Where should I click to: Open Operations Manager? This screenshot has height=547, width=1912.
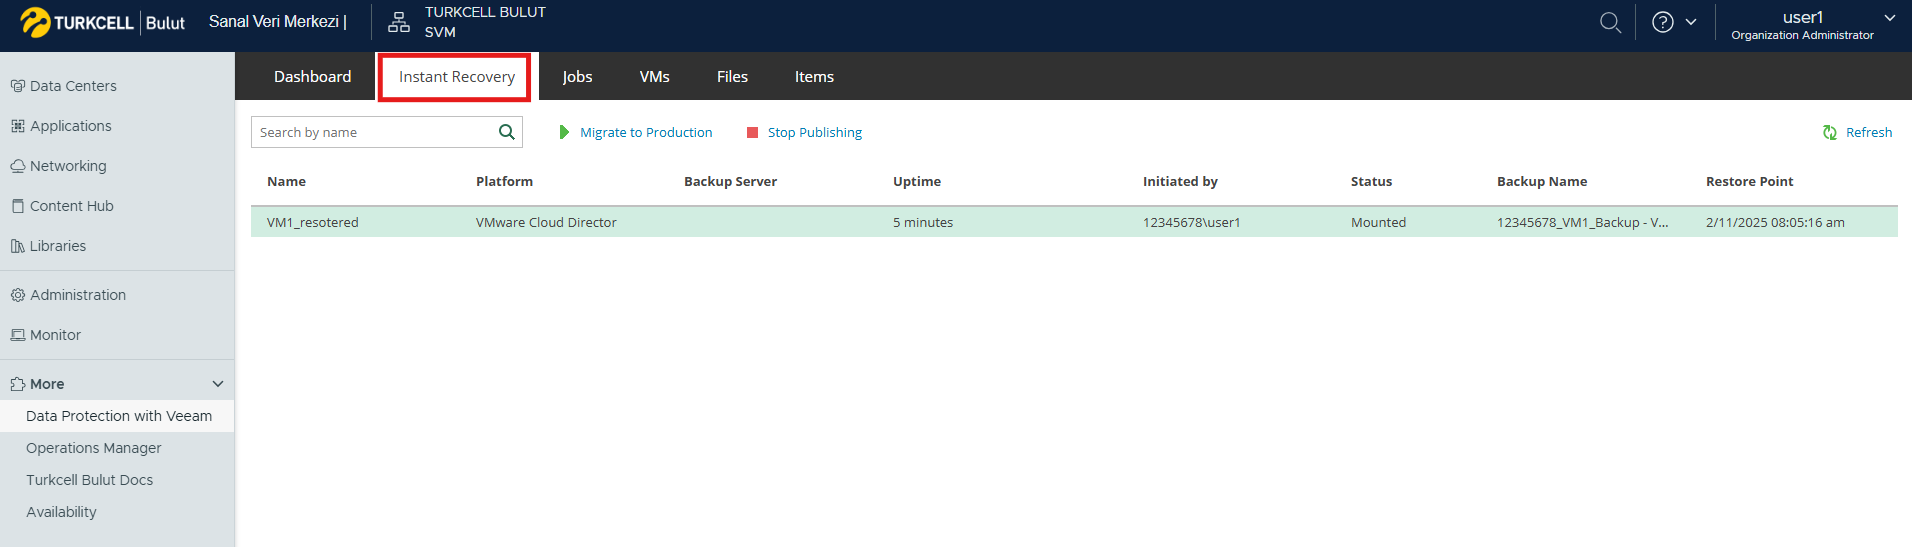[93, 448]
